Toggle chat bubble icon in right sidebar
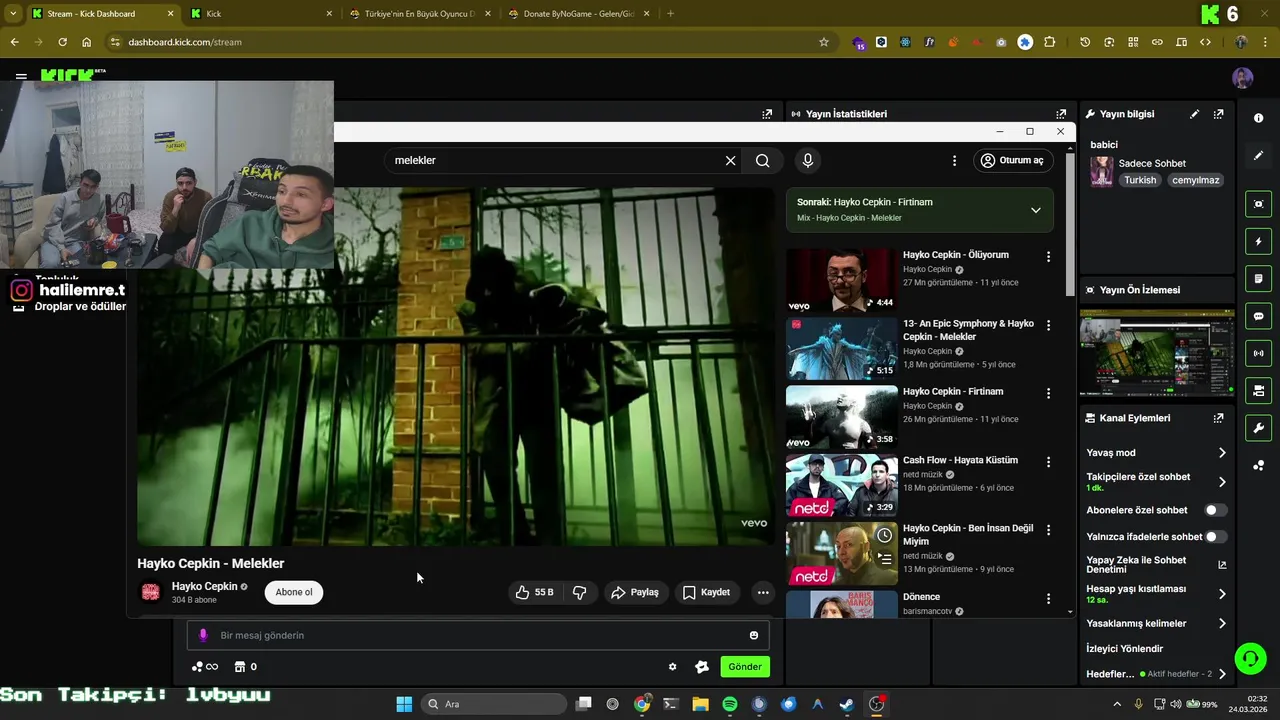The height and width of the screenshot is (720, 1280). point(1258,316)
